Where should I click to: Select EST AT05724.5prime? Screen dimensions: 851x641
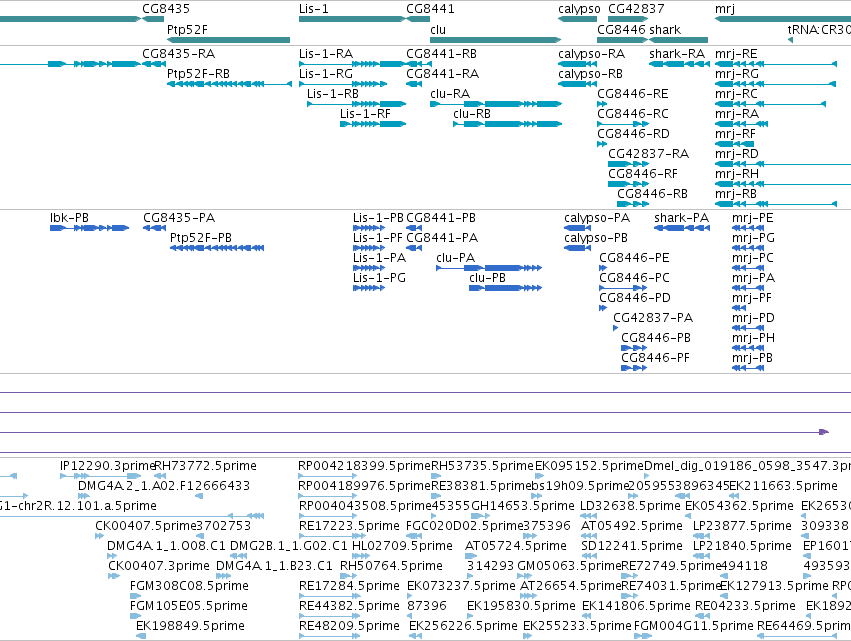tap(471, 556)
